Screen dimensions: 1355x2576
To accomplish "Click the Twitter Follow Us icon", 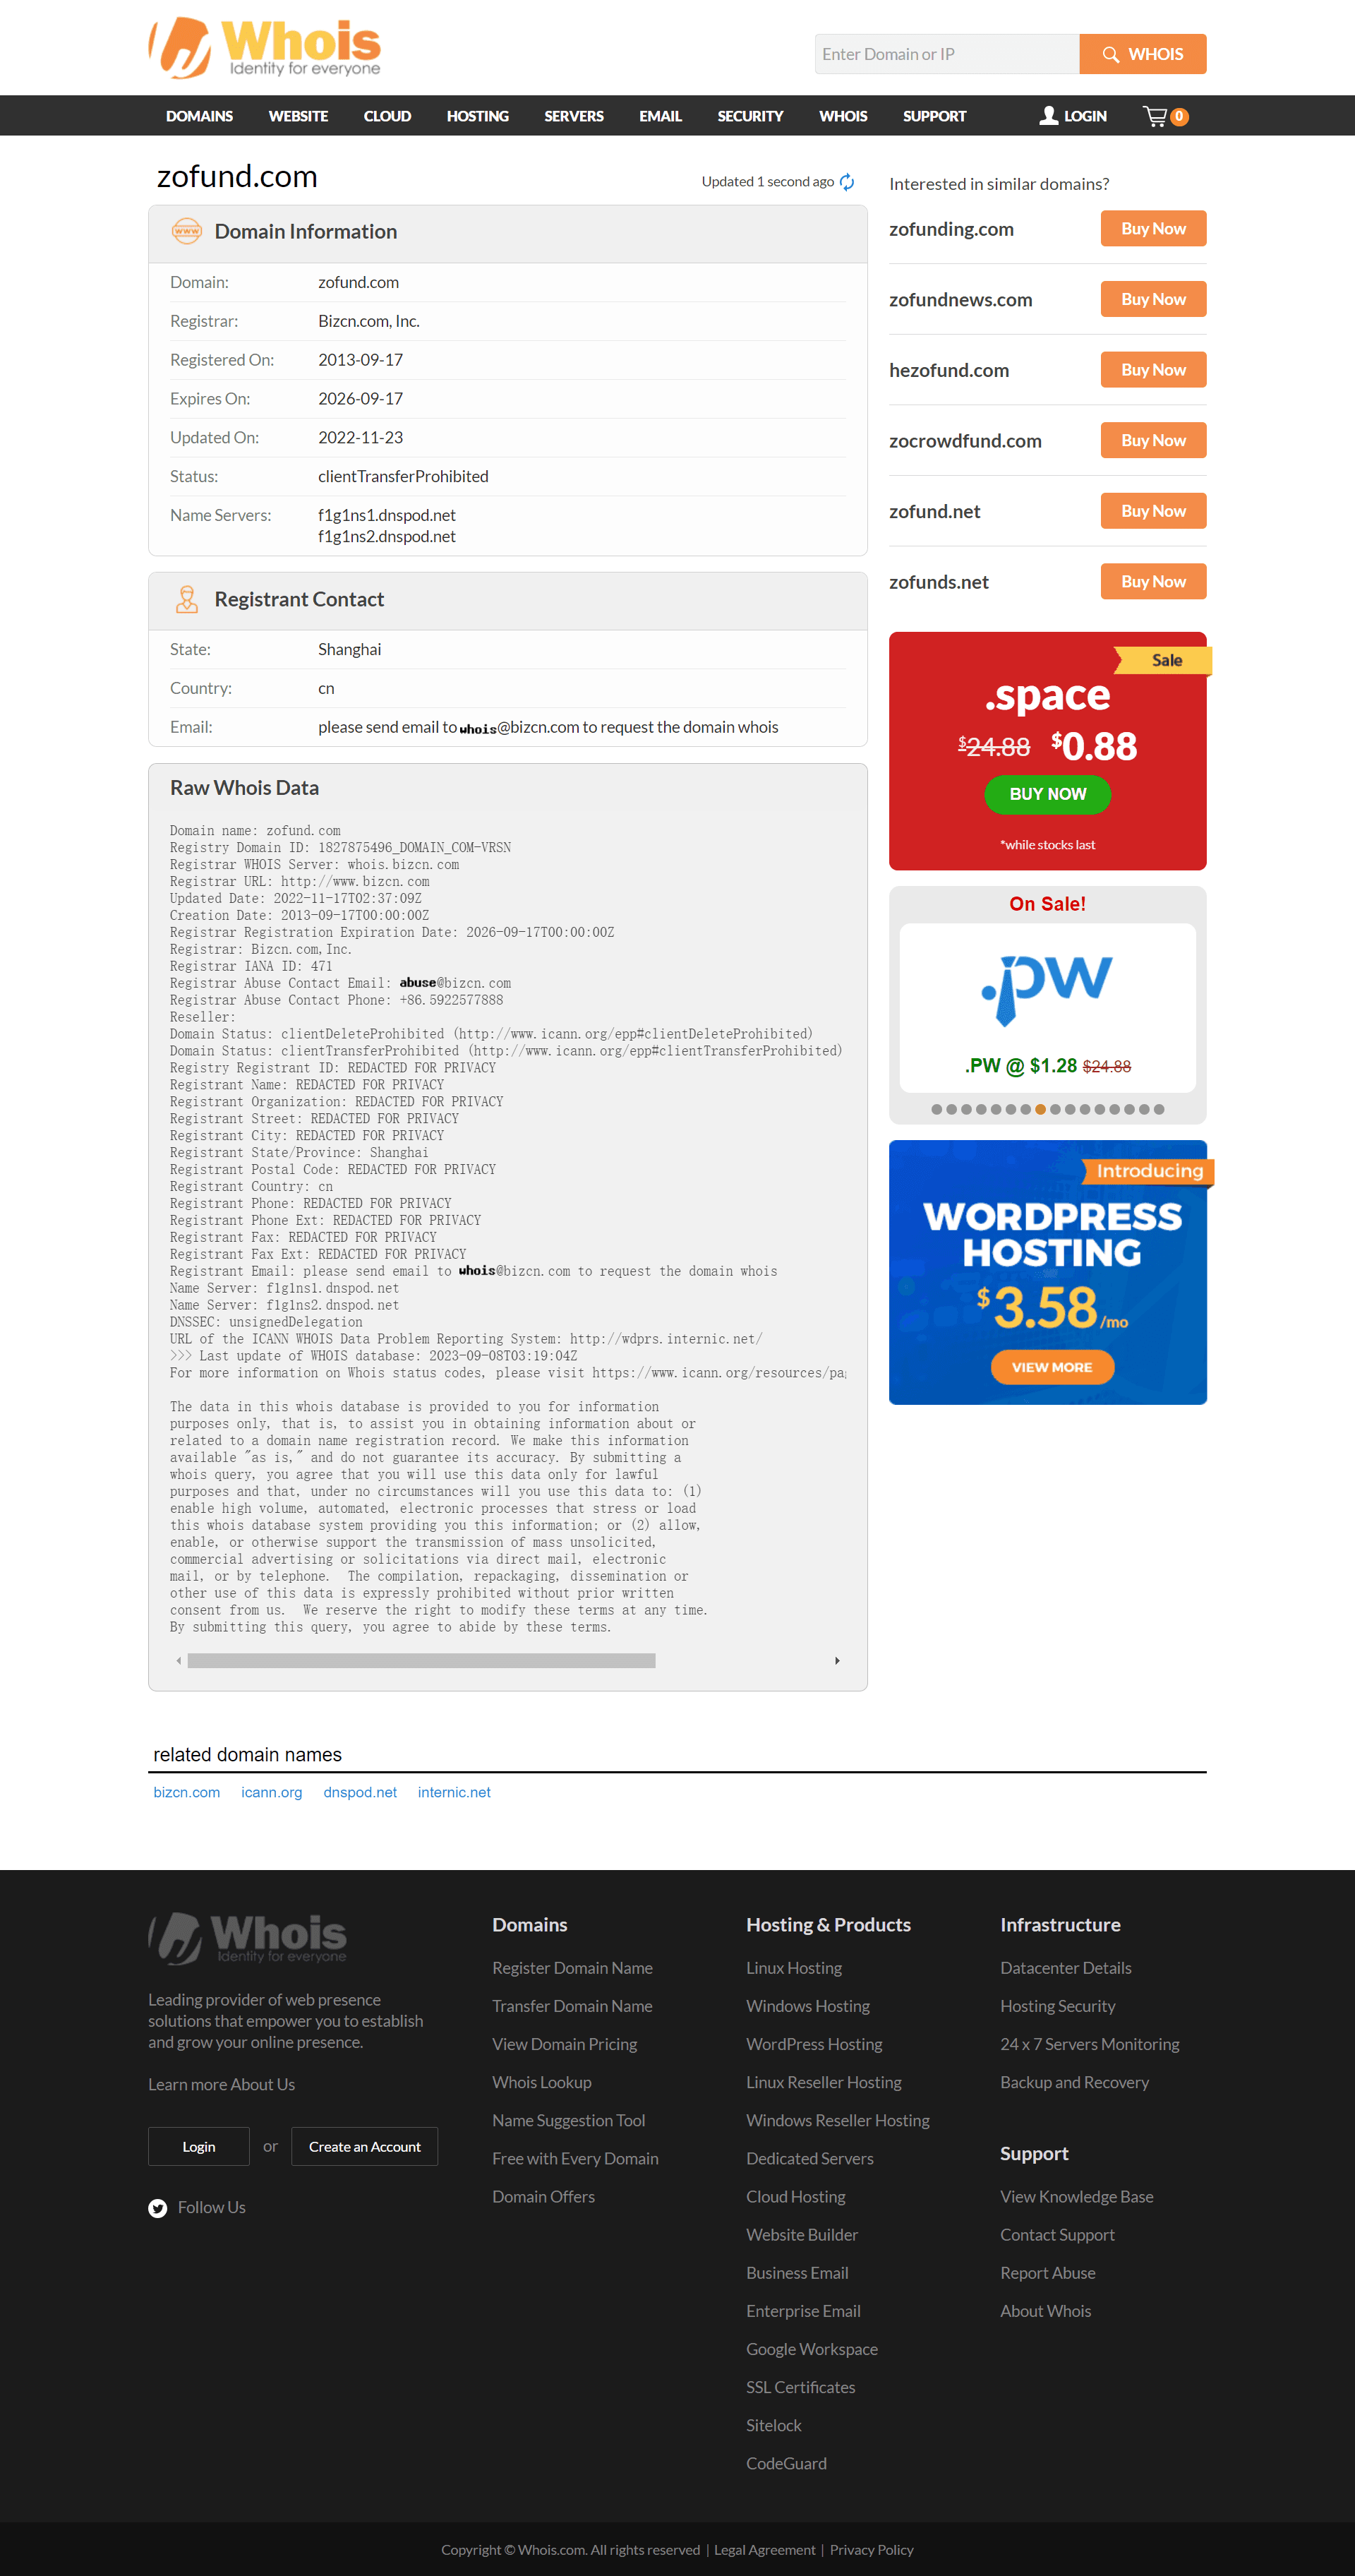I will coord(157,2208).
